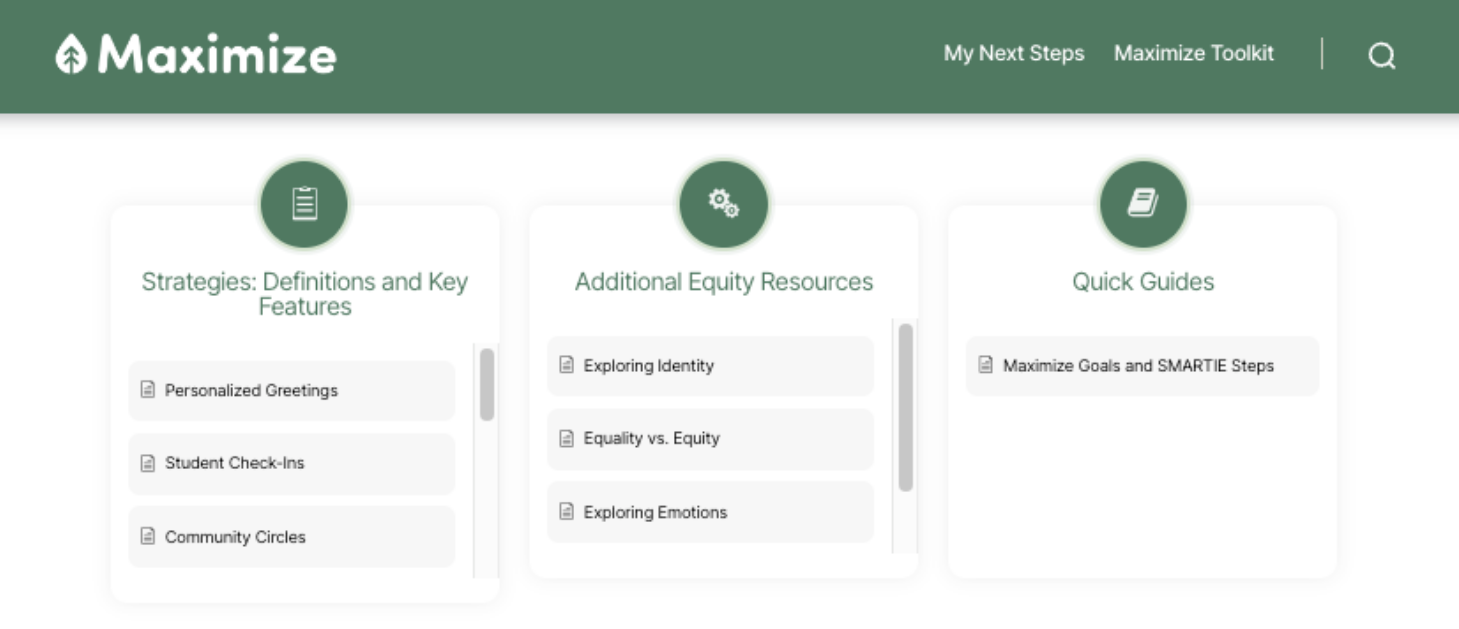Click the document icon beside Community Circles

146,537
